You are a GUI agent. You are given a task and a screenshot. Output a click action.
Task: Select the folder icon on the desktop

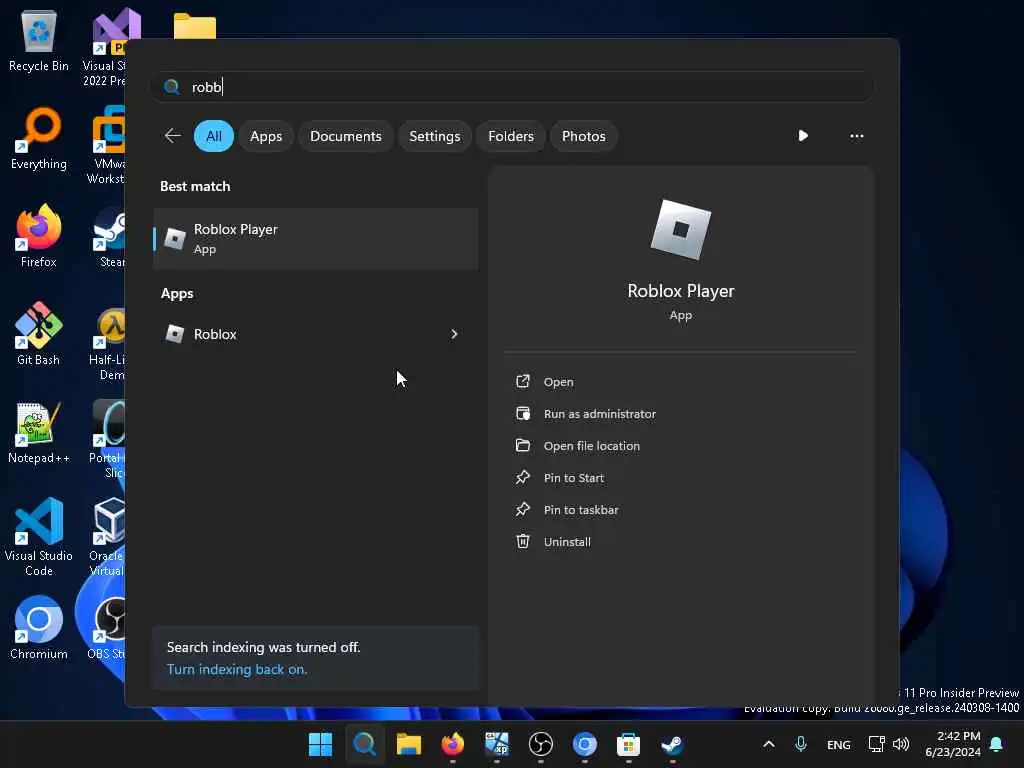[x=195, y=27]
